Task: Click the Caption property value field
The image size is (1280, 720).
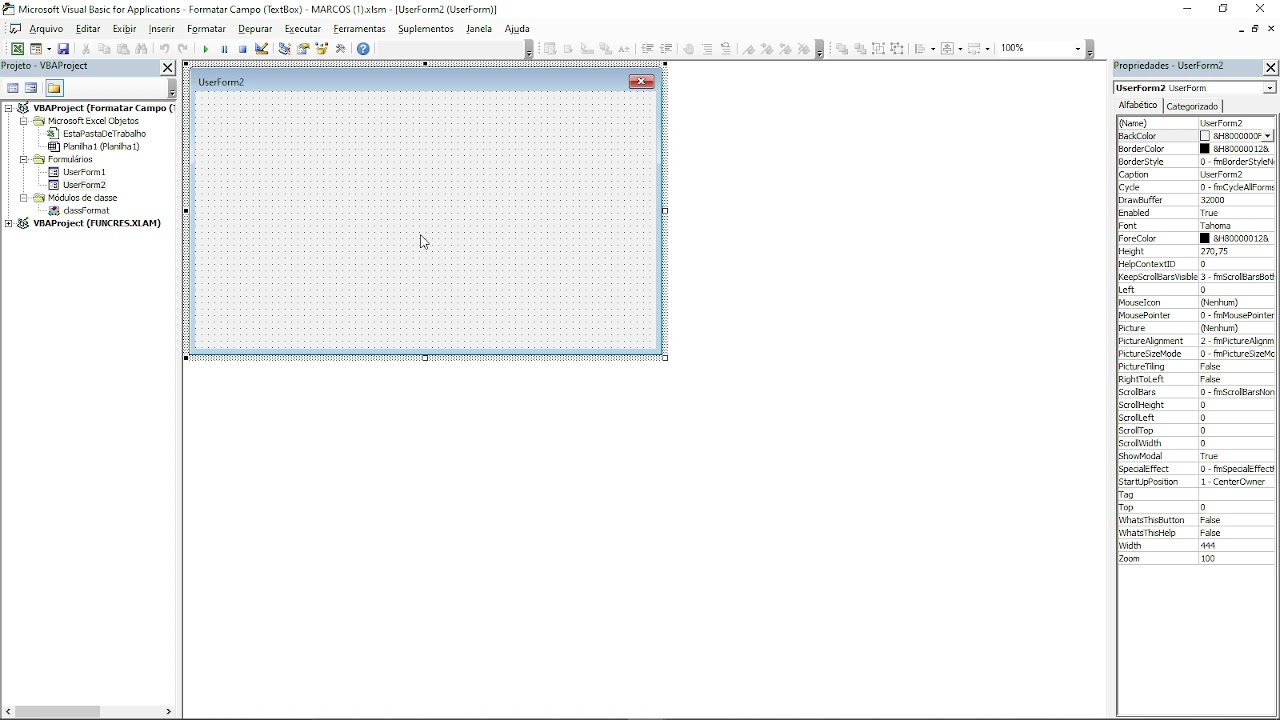Action: pyautogui.click(x=1237, y=175)
